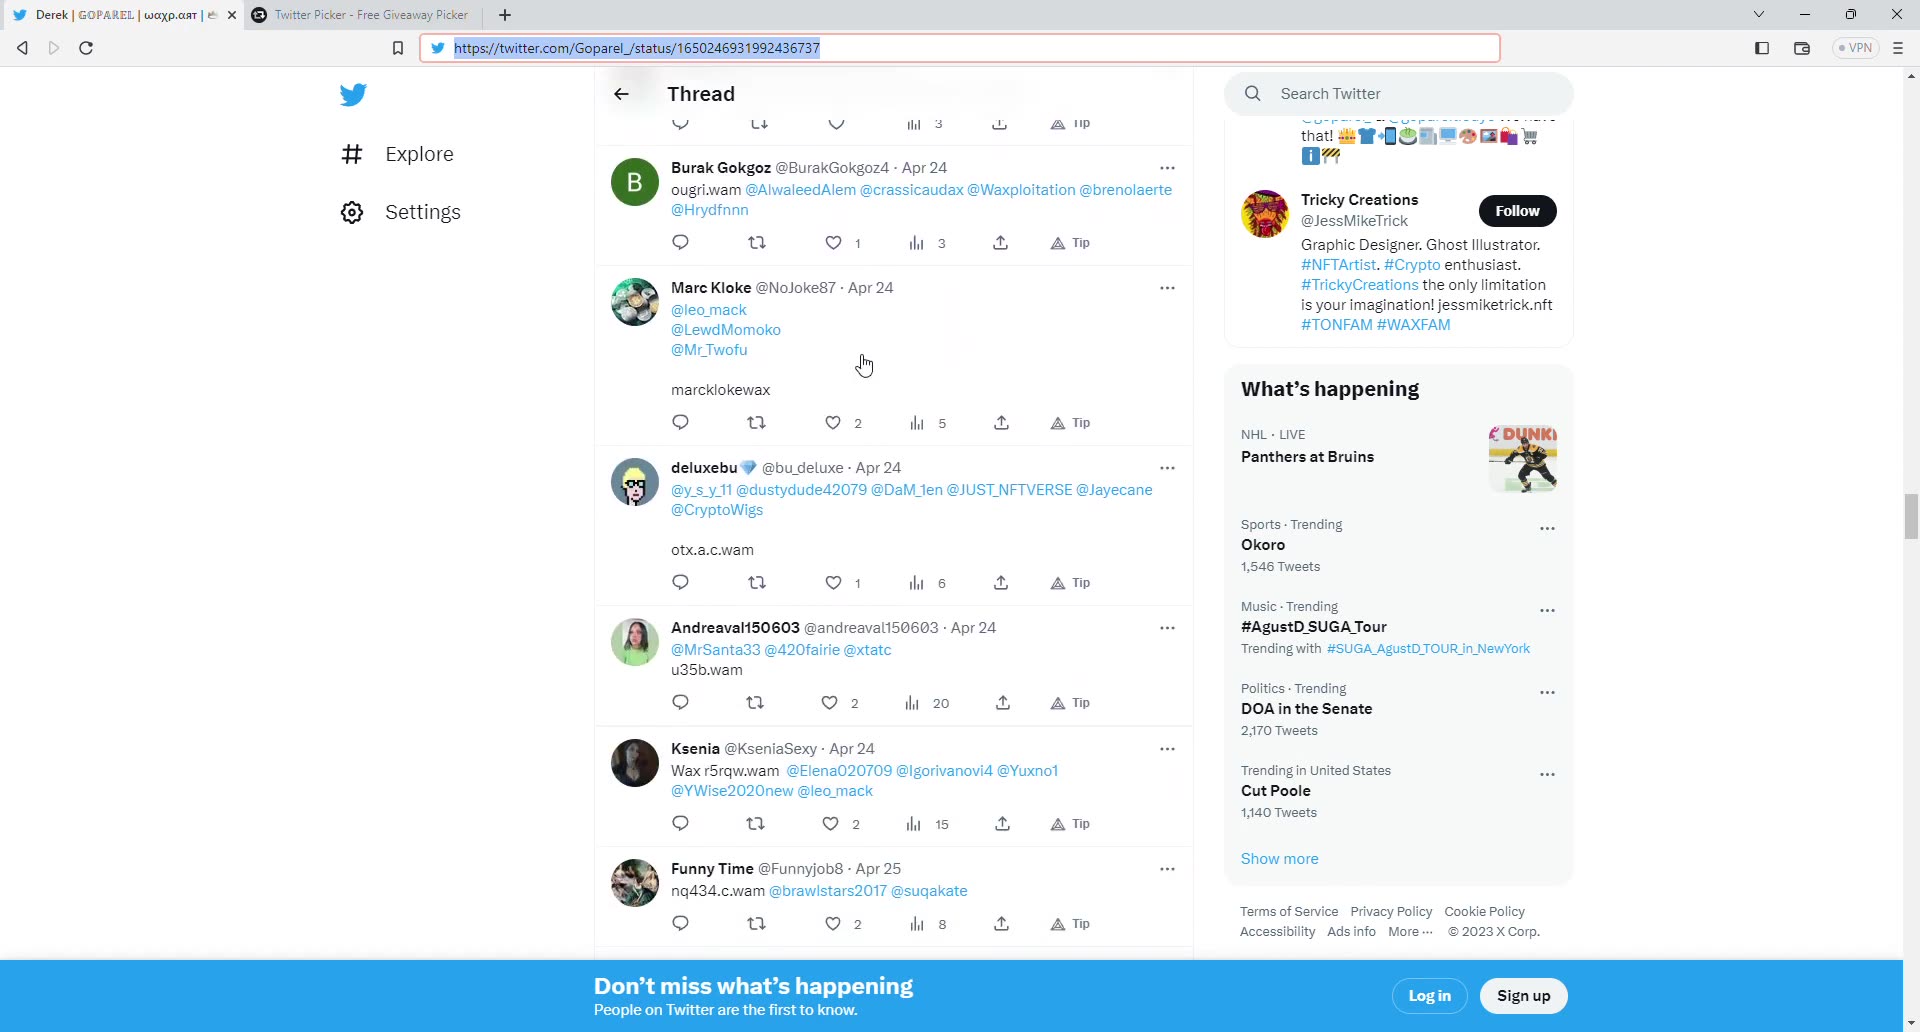Open the Panthers at Bruins thumbnail
The image size is (1920, 1032).
click(x=1522, y=459)
